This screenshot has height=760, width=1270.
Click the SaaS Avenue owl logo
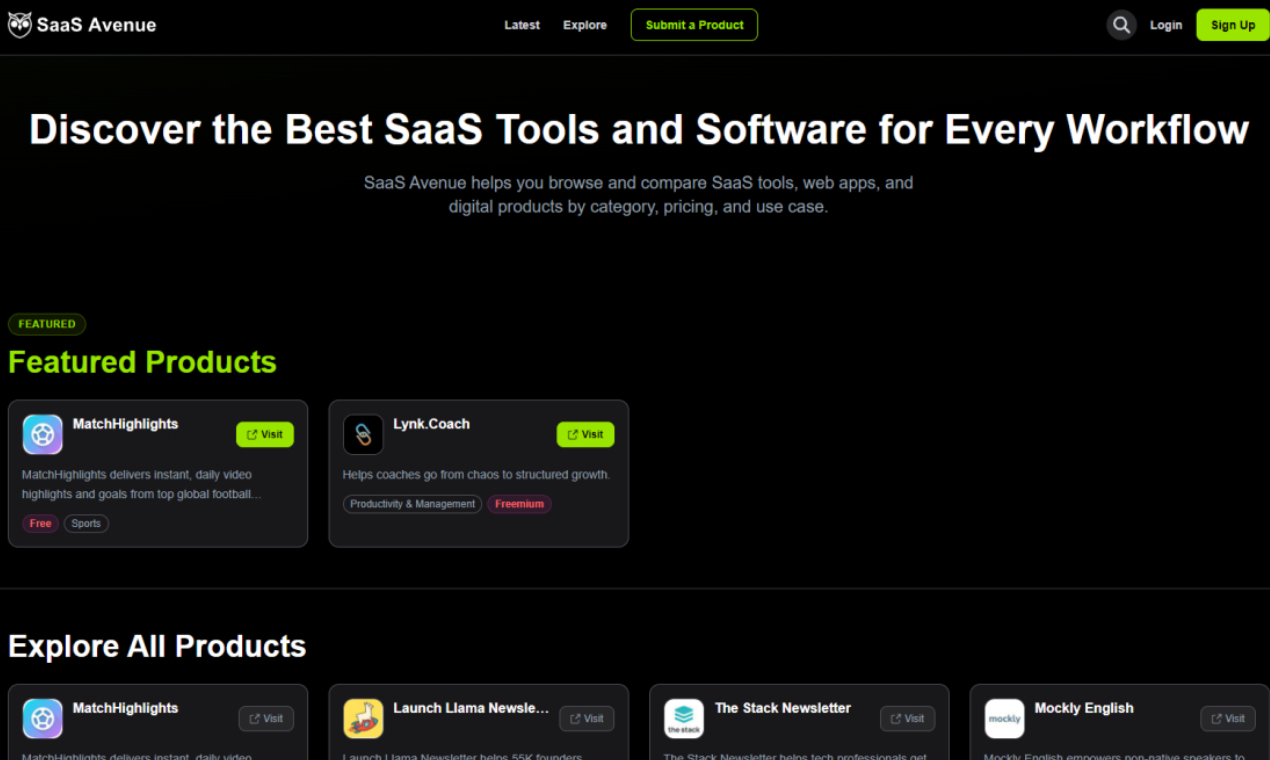click(20, 25)
